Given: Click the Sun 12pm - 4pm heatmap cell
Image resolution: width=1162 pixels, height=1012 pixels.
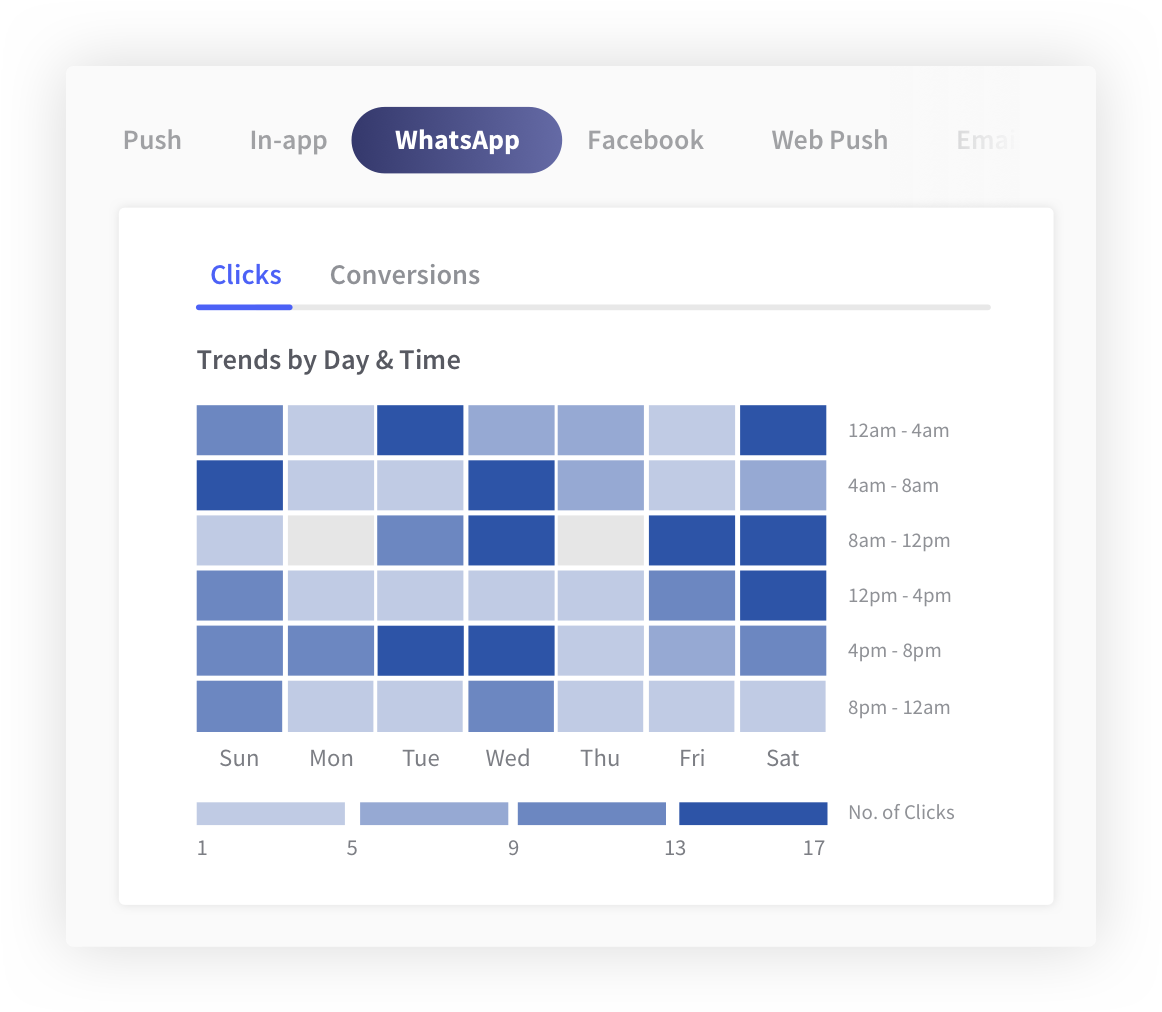Looking at the screenshot, I should [x=239, y=595].
